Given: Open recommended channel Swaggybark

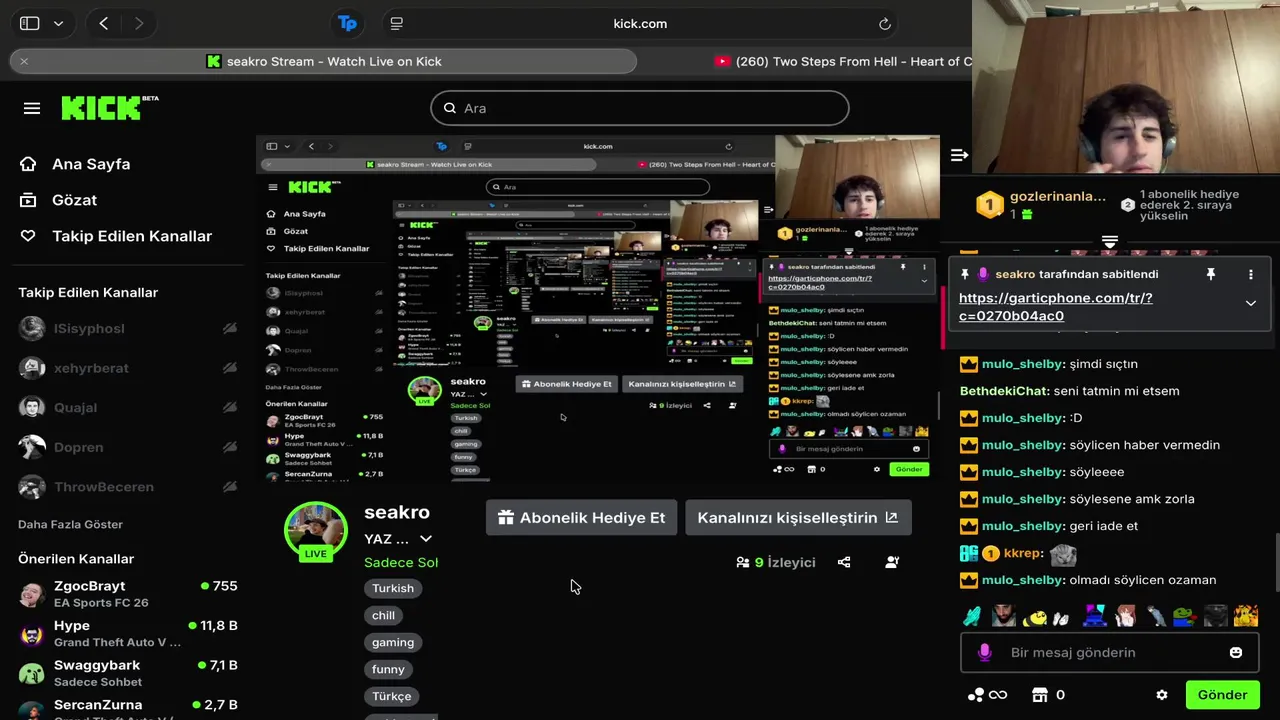Looking at the screenshot, I should [x=128, y=673].
